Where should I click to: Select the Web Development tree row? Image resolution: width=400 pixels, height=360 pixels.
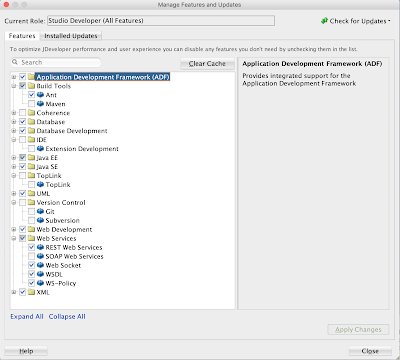click(x=64, y=230)
